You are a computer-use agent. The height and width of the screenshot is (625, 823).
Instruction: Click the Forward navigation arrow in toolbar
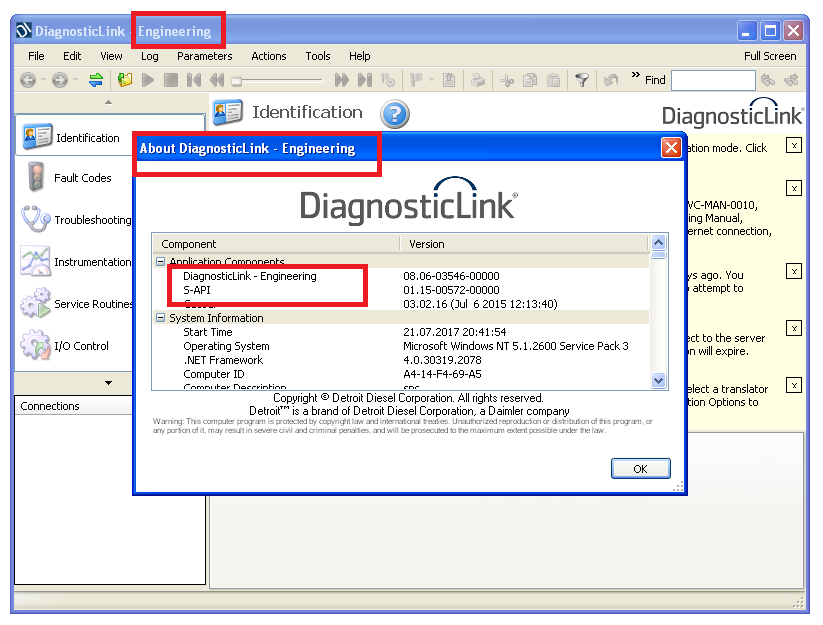tap(60, 80)
